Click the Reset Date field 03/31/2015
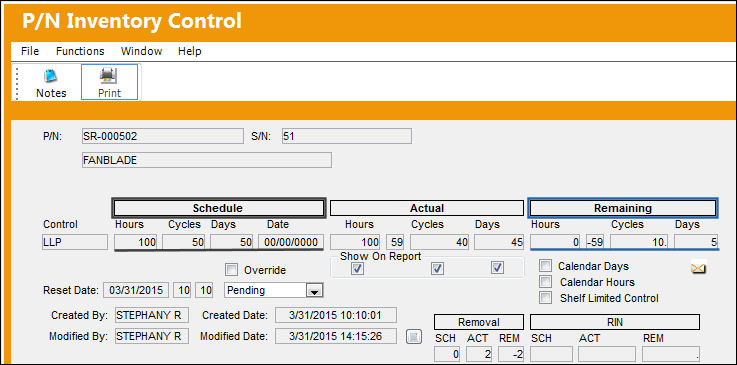The image size is (737, 365). (x=136, y=290)
